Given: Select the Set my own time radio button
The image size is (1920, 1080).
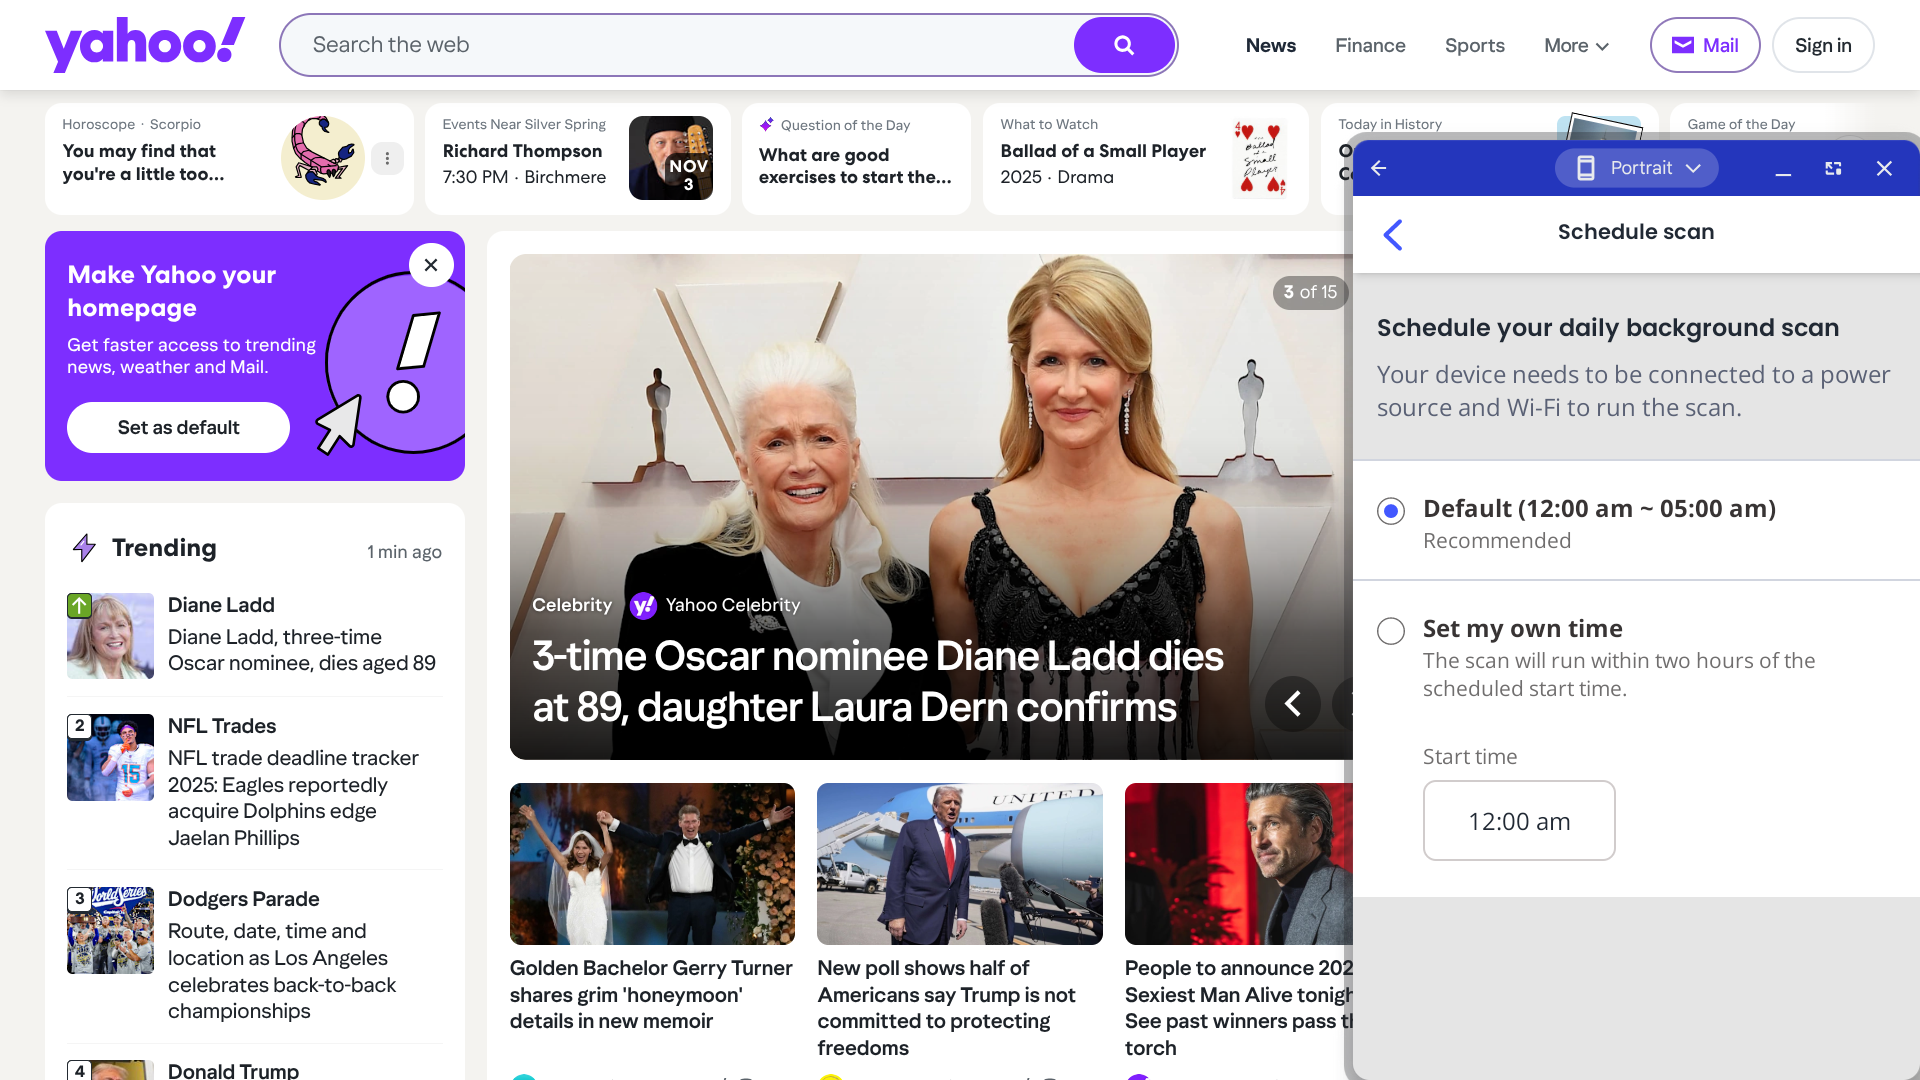Looking at the screenshot, I should (1391, 631).
